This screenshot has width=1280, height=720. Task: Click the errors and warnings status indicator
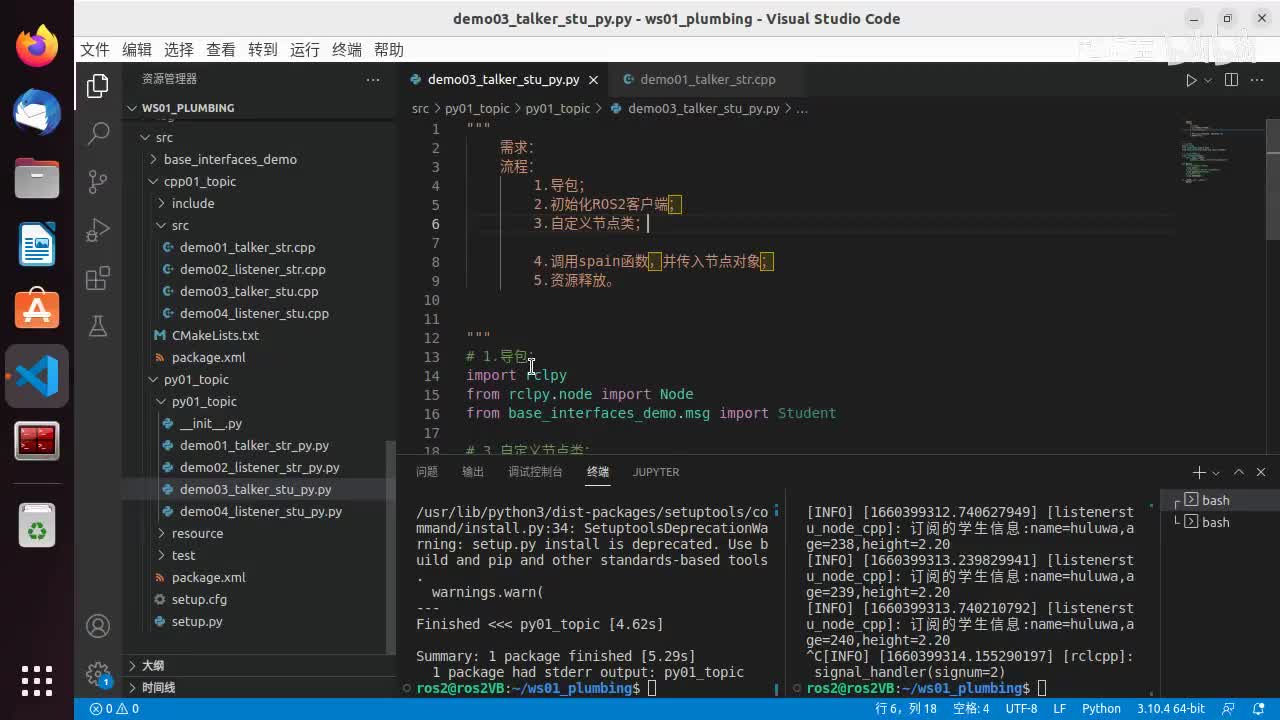pos(114,709)
